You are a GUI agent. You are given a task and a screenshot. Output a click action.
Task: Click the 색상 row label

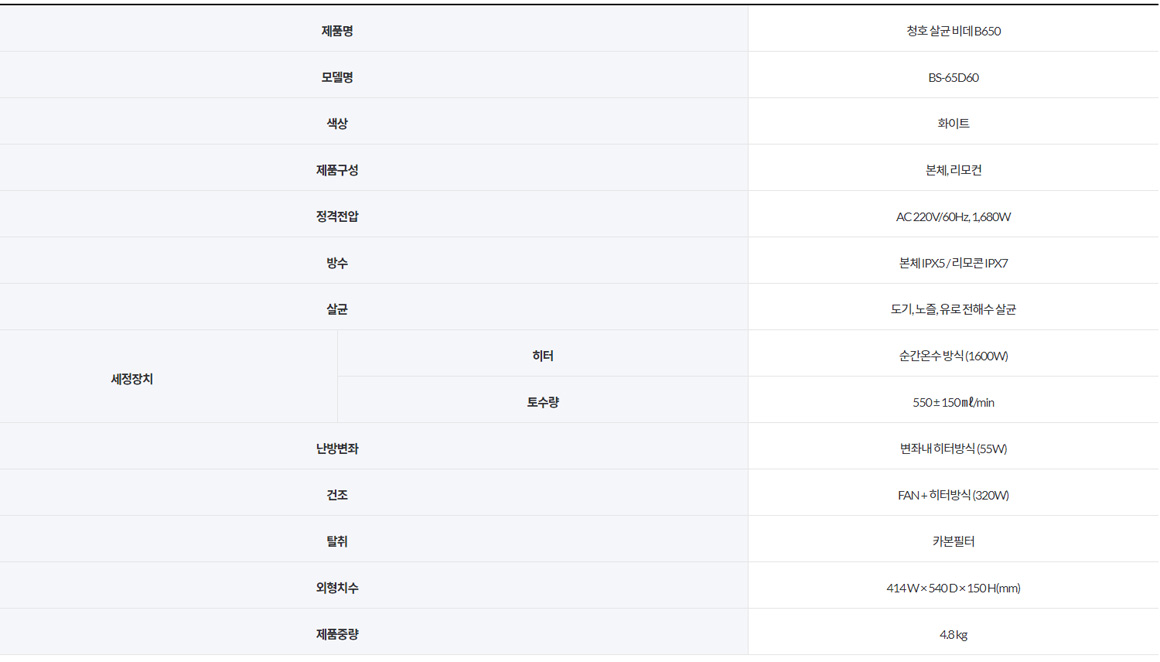(x=337, y=124)
